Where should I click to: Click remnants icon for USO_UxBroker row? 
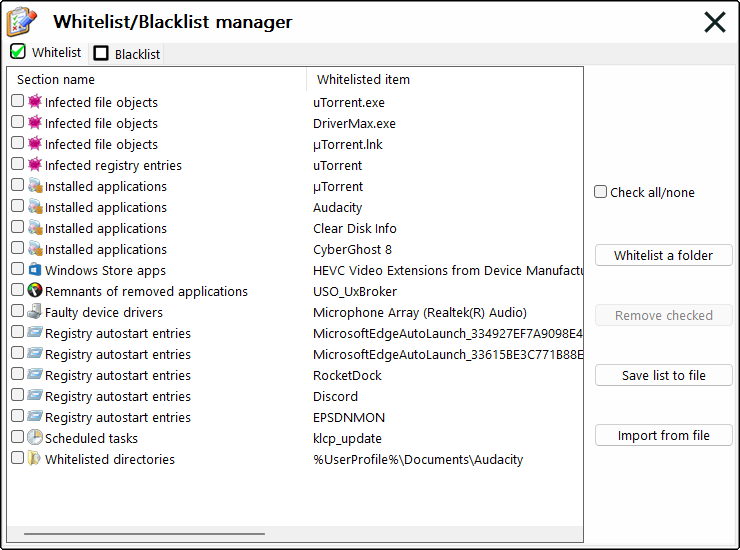point(34,290)
